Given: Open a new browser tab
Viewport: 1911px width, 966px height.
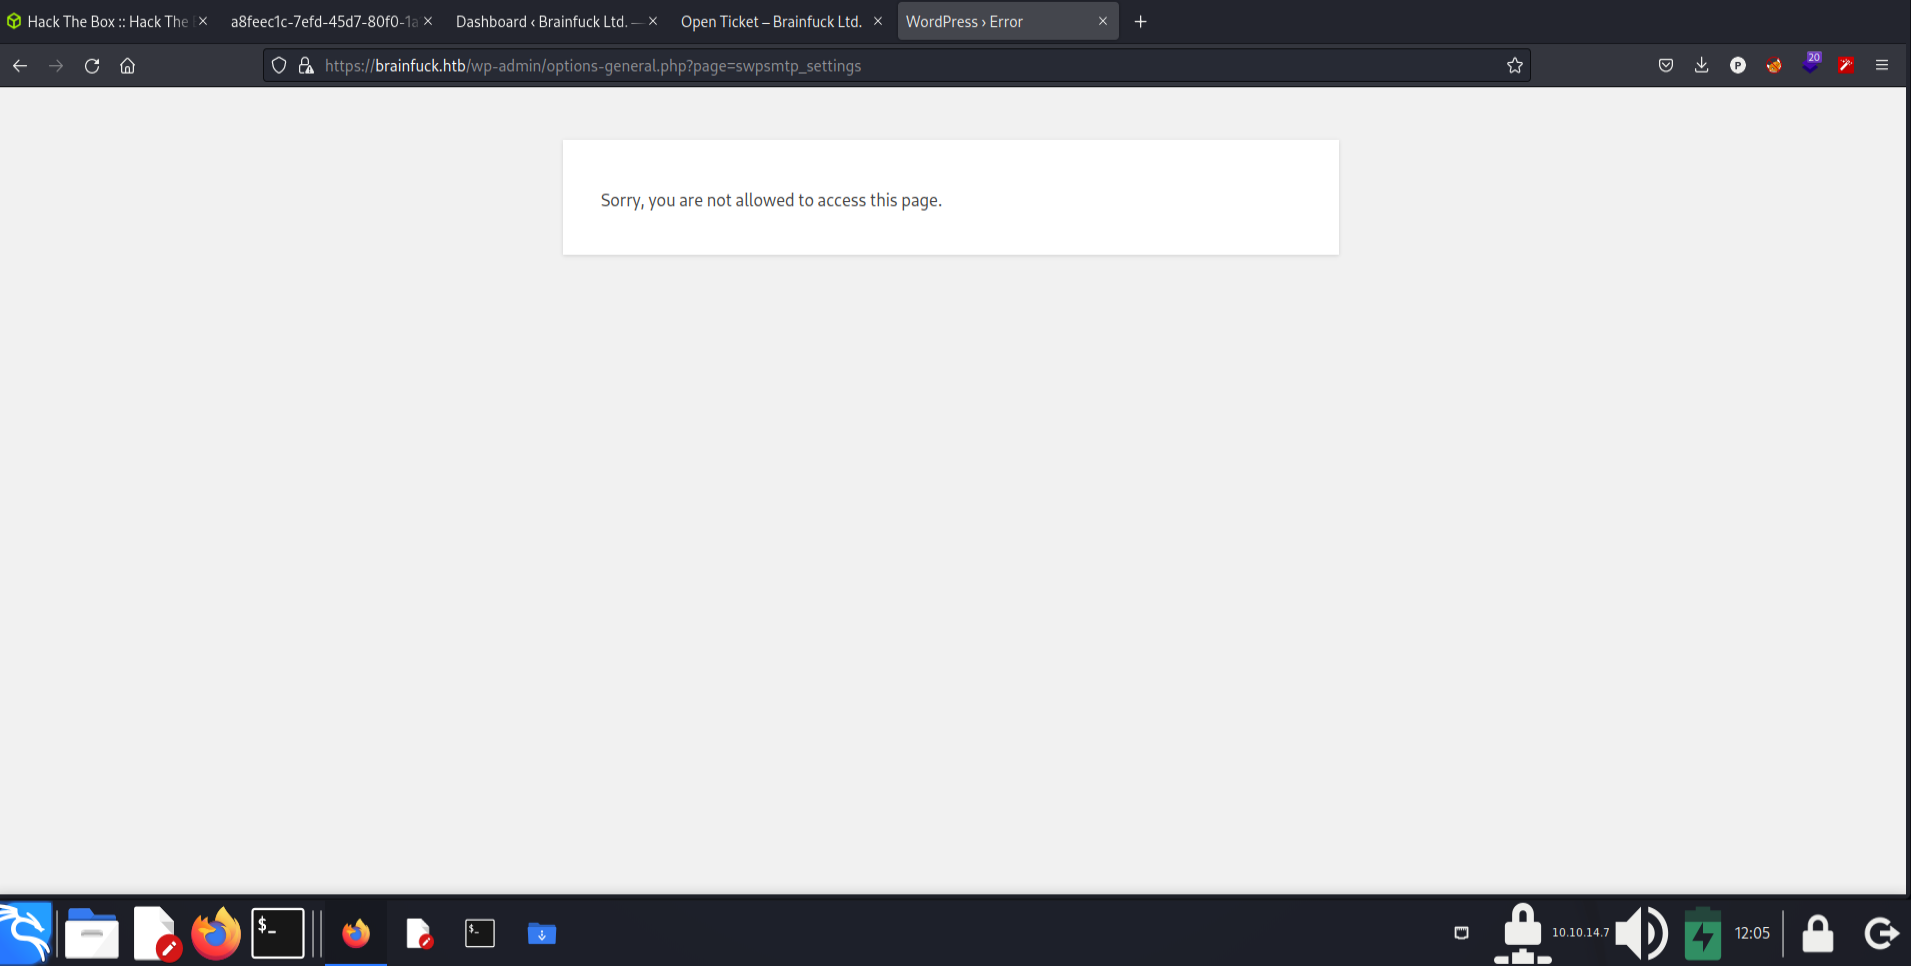Looking at the screenshot, I should [x=1140, y=22].
